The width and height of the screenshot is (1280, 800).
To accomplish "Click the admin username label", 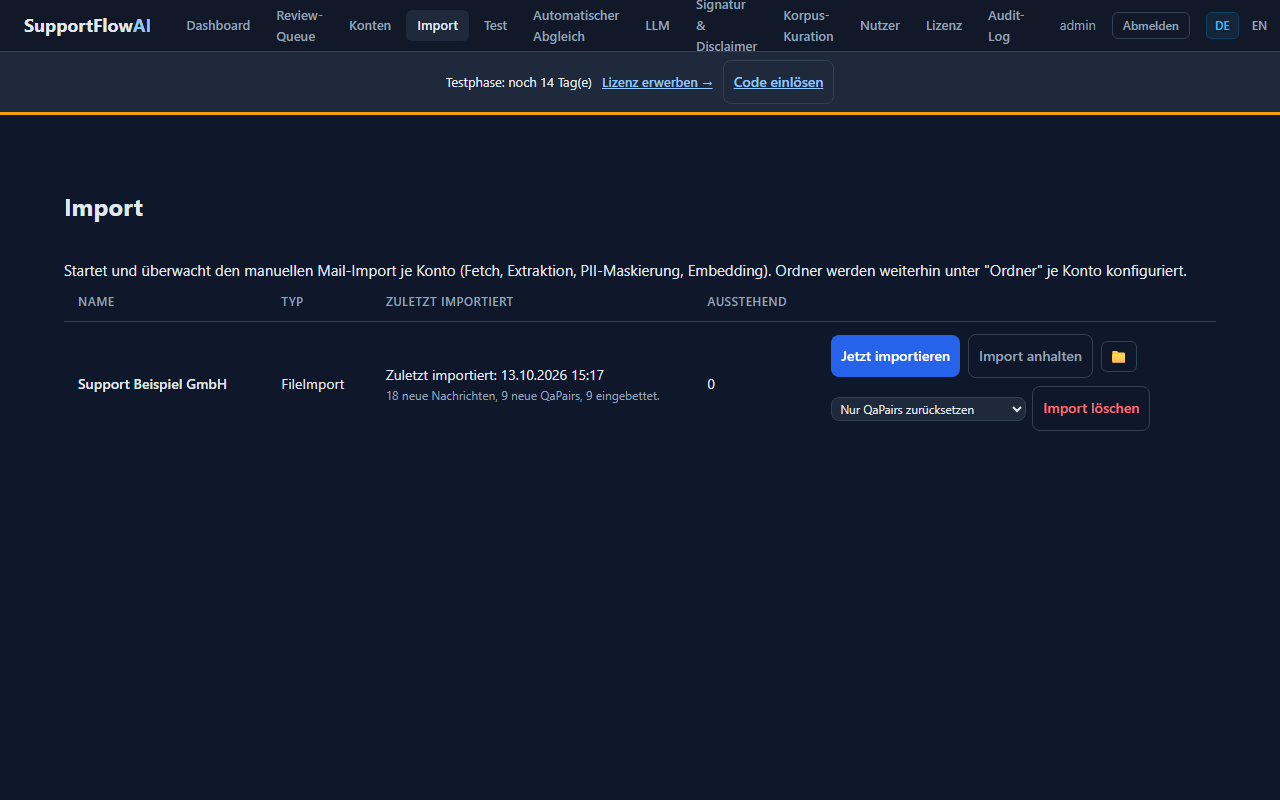I will (1078, 25).
